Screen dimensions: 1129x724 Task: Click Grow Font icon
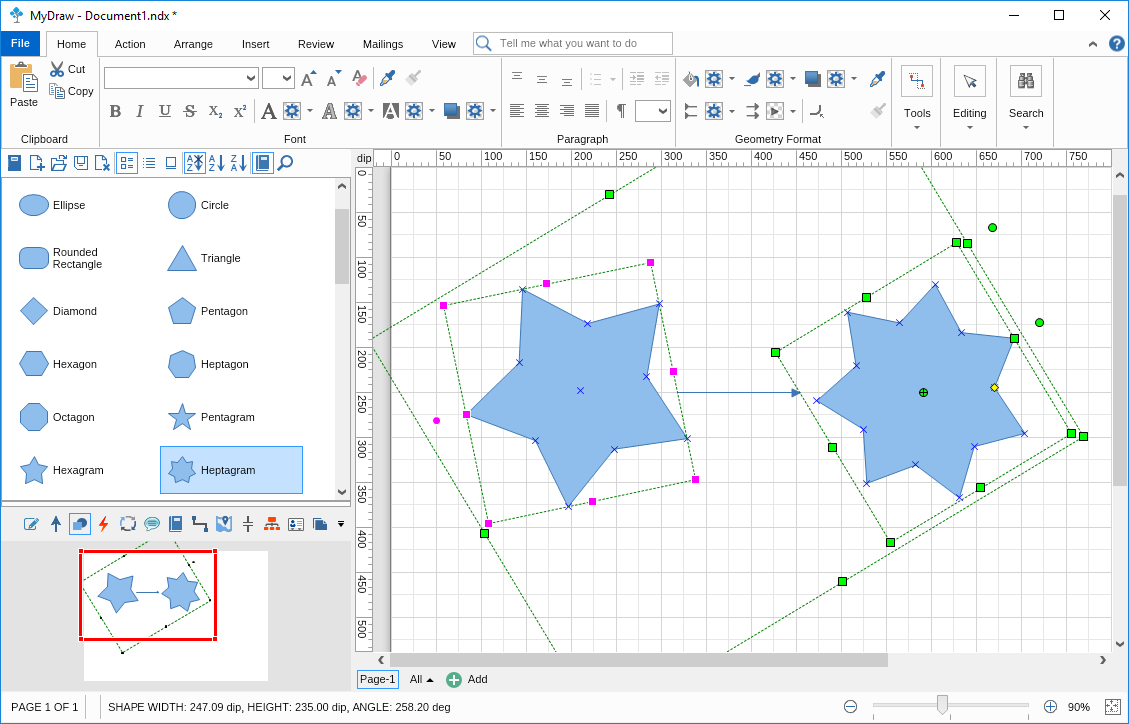pyautogui.click(x=308, y=78)
